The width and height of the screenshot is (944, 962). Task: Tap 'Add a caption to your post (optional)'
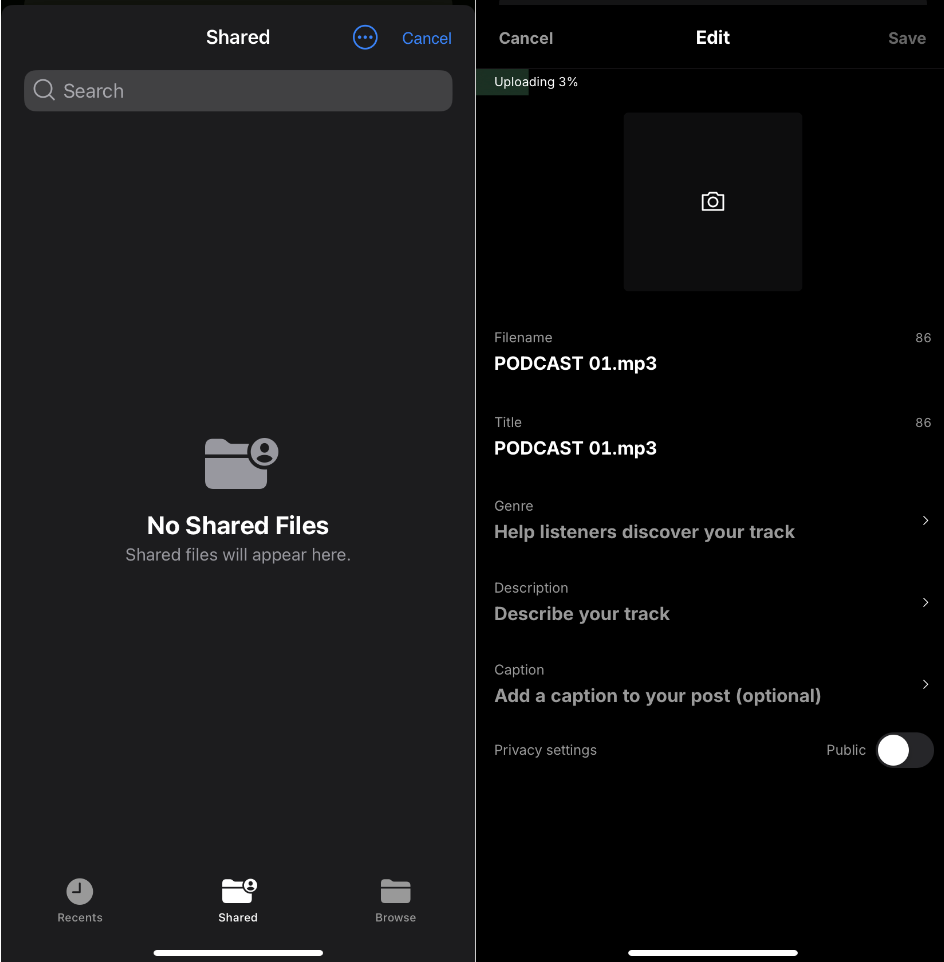[658, 696]
